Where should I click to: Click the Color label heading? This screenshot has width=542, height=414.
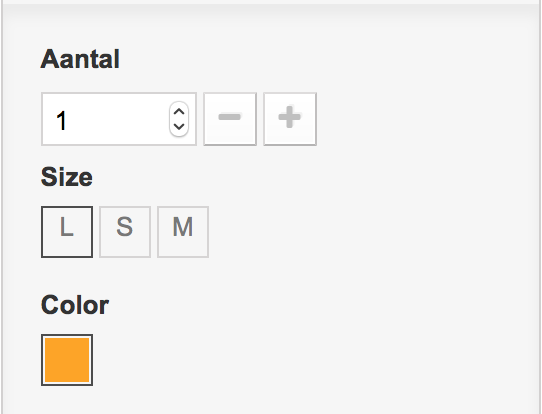pyautogui.click(x=75, y=305)
